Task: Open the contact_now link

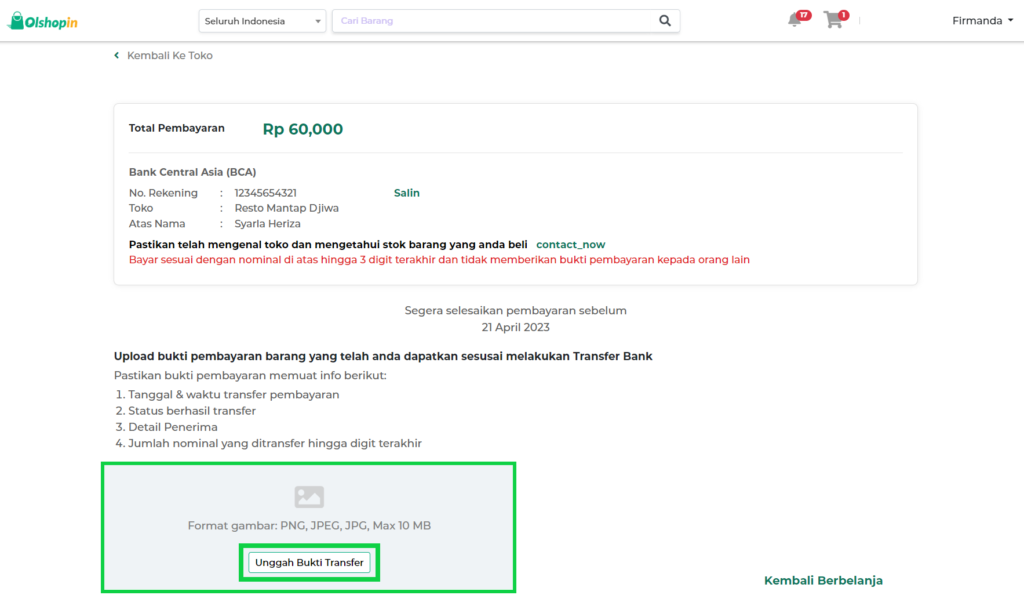Action: pos(570,243)
